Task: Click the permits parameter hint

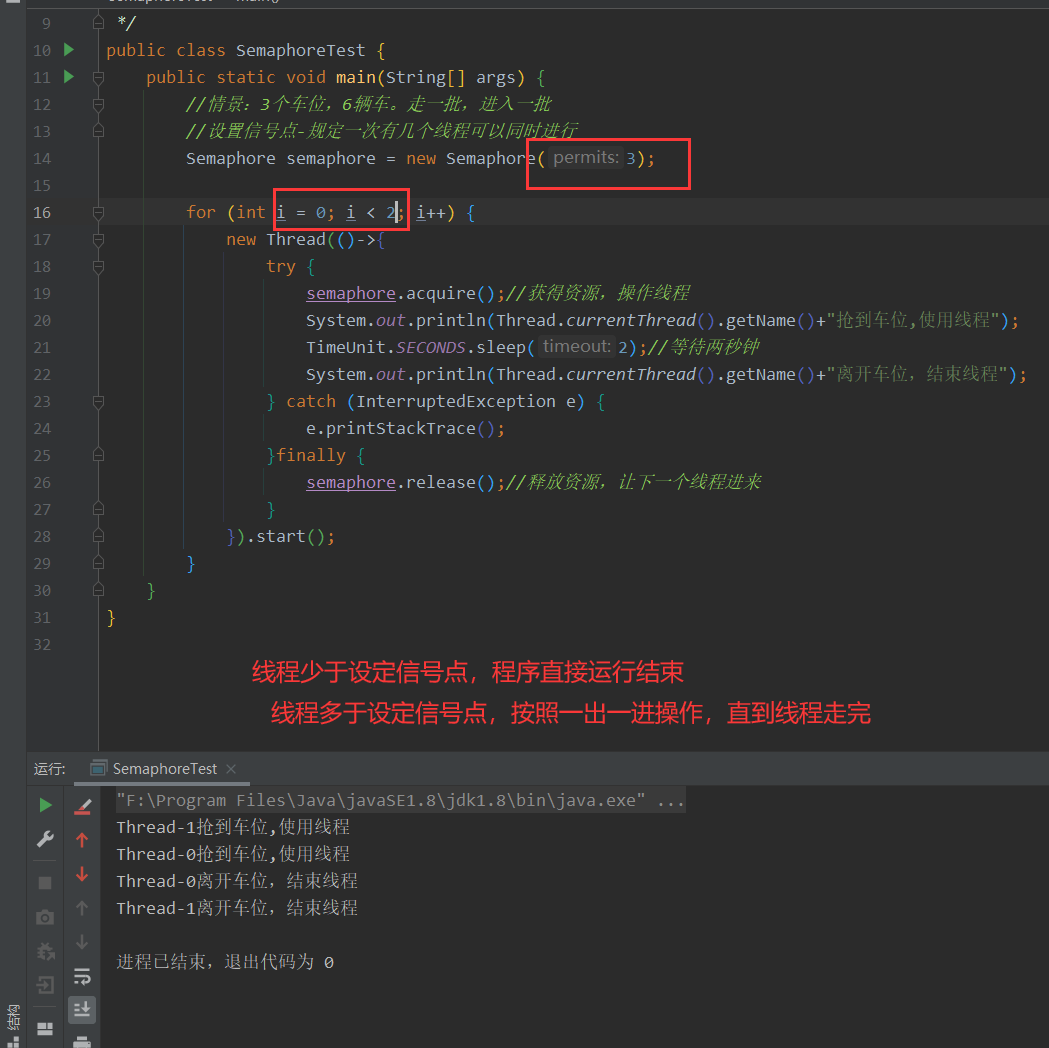Action: (585, 158)
